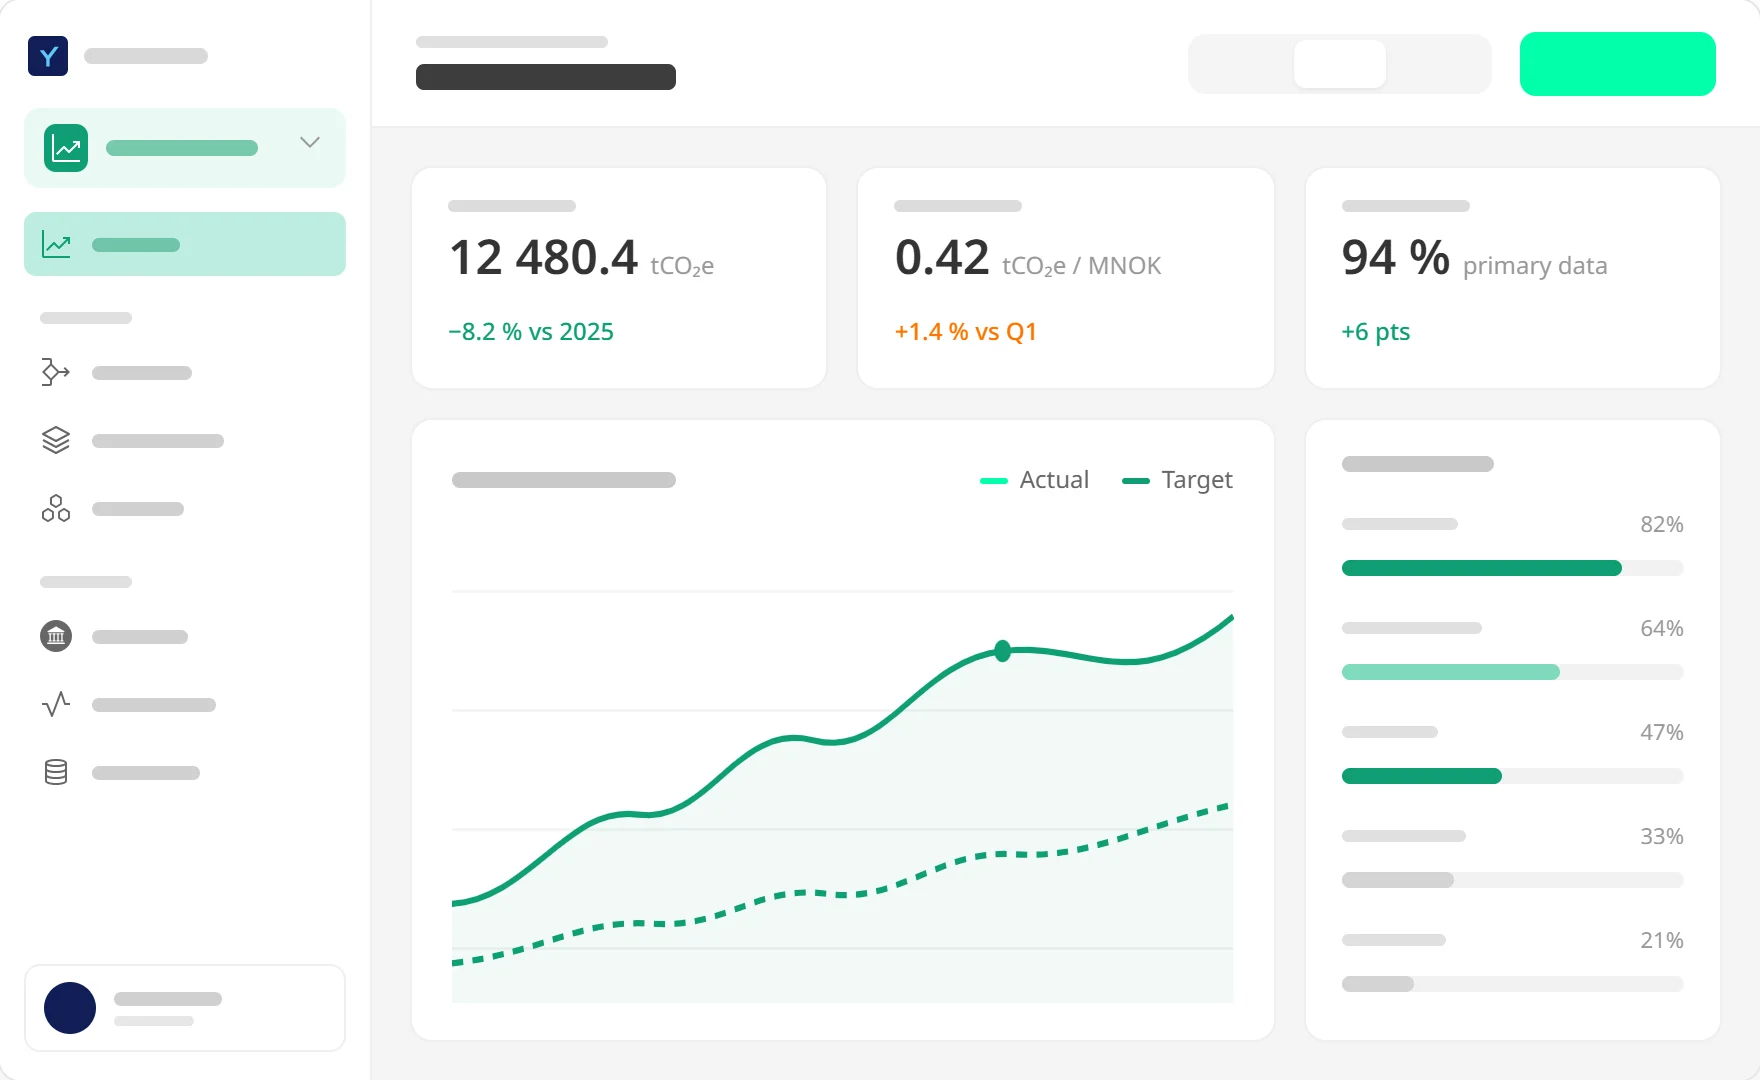Open the flow-node arrow sidebar icon
Image resolution: width=1760 pixels, height=1080 pixels.
pos(56,372)
